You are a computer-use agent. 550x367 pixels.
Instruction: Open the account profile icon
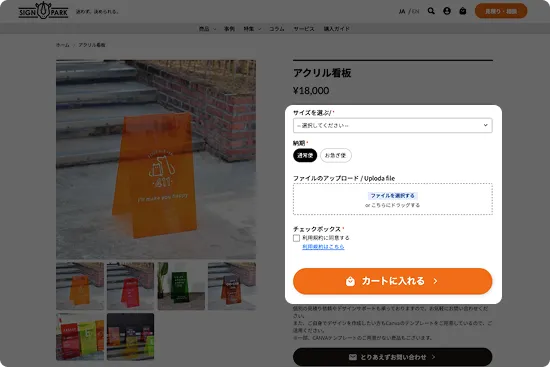447,11
